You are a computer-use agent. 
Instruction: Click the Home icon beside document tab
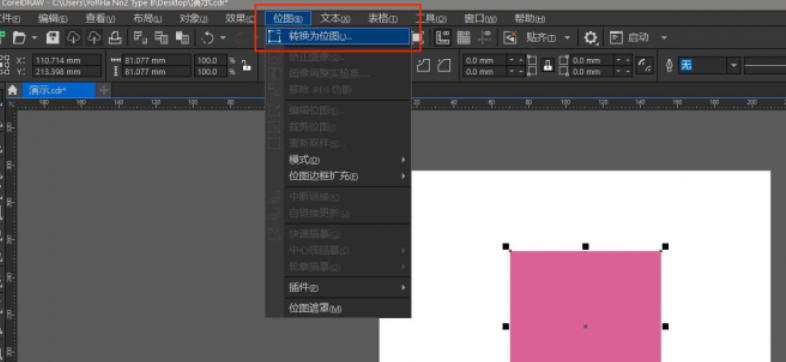(12, 90)
